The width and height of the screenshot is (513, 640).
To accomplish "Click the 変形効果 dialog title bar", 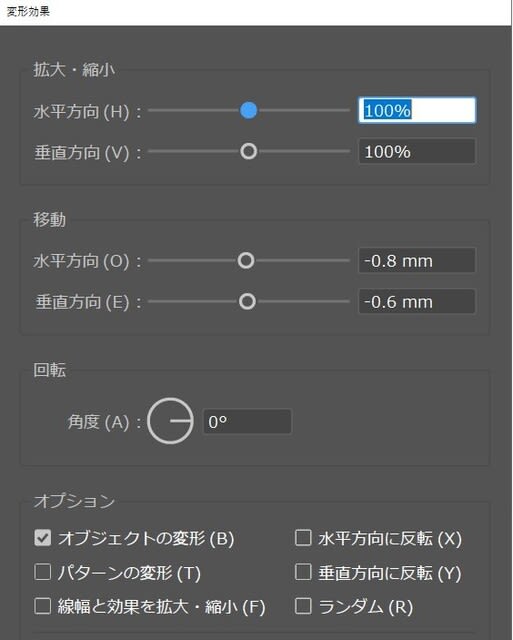I will coord(256,12).
